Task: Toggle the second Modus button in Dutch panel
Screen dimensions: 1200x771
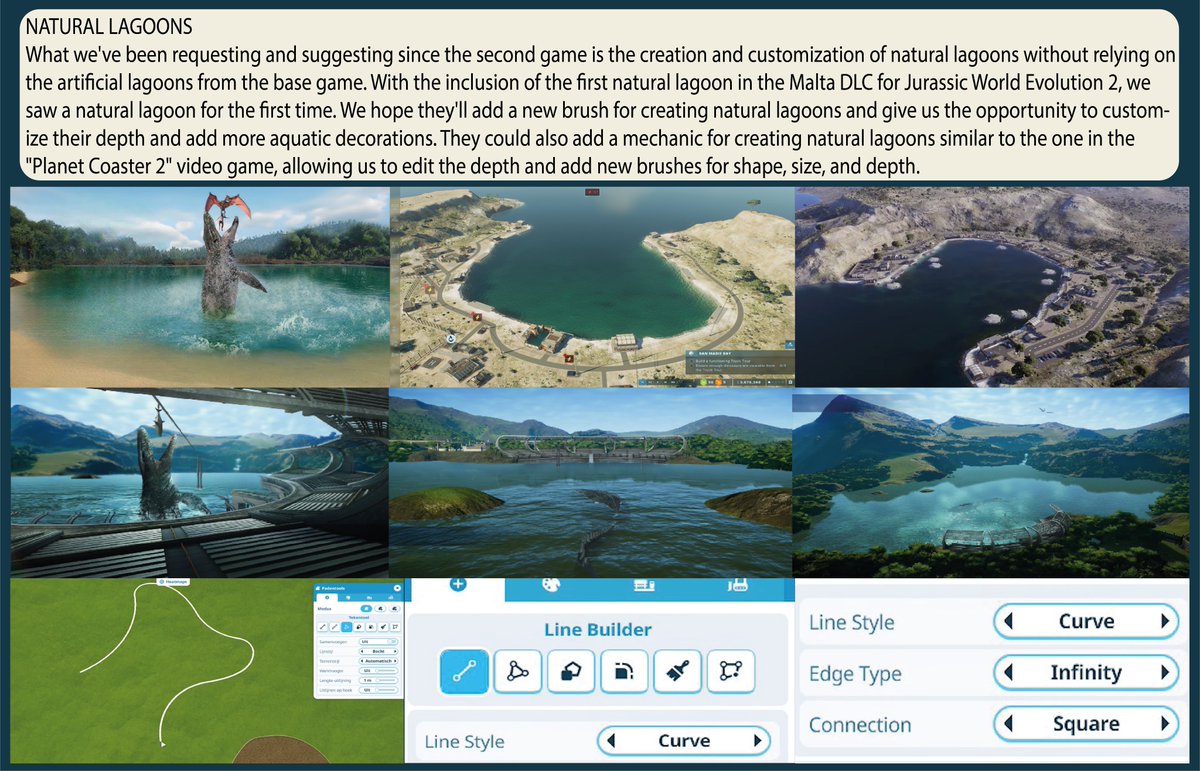Action: point(380,608)
